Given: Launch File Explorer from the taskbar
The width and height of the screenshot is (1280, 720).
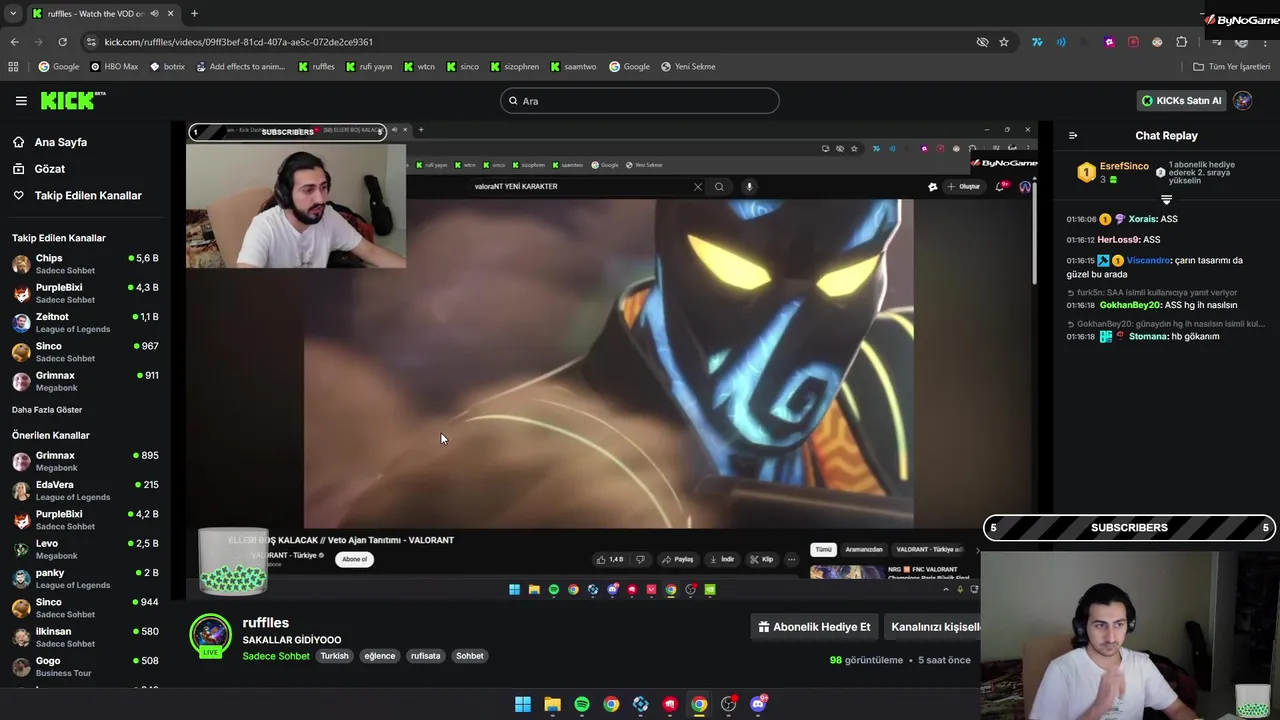Looking at the screenshot, I should 552,704.
